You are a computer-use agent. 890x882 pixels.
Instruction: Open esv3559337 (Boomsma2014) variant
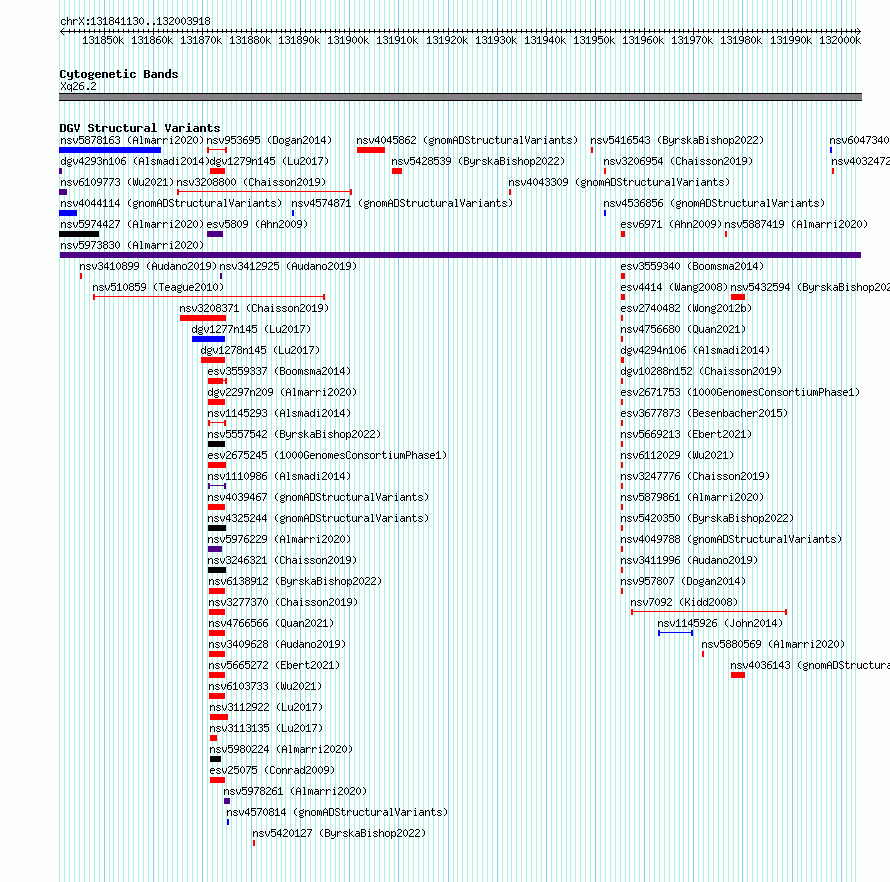click(x=279, y=371)
